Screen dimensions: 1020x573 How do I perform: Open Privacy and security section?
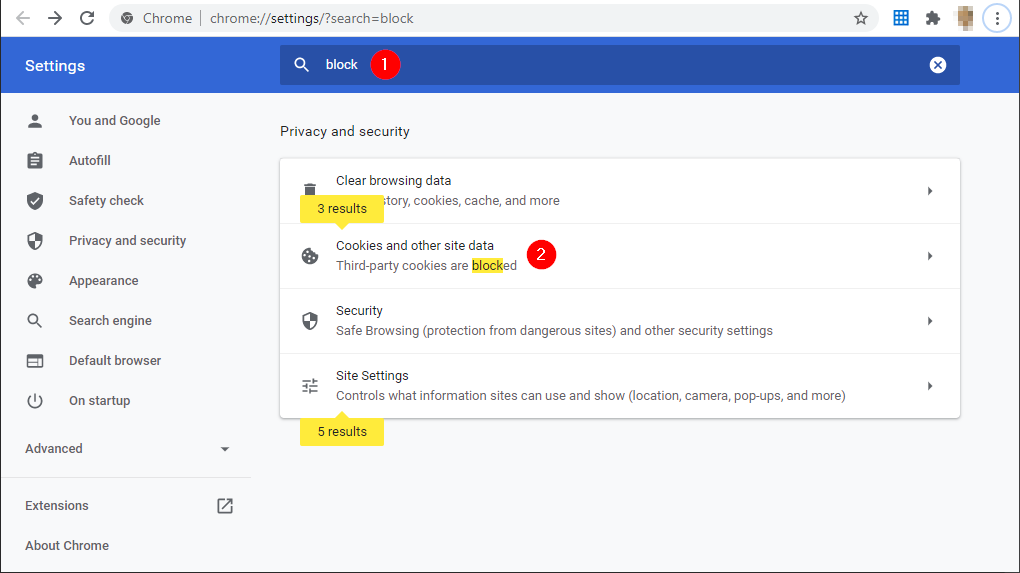coord(128,241)
